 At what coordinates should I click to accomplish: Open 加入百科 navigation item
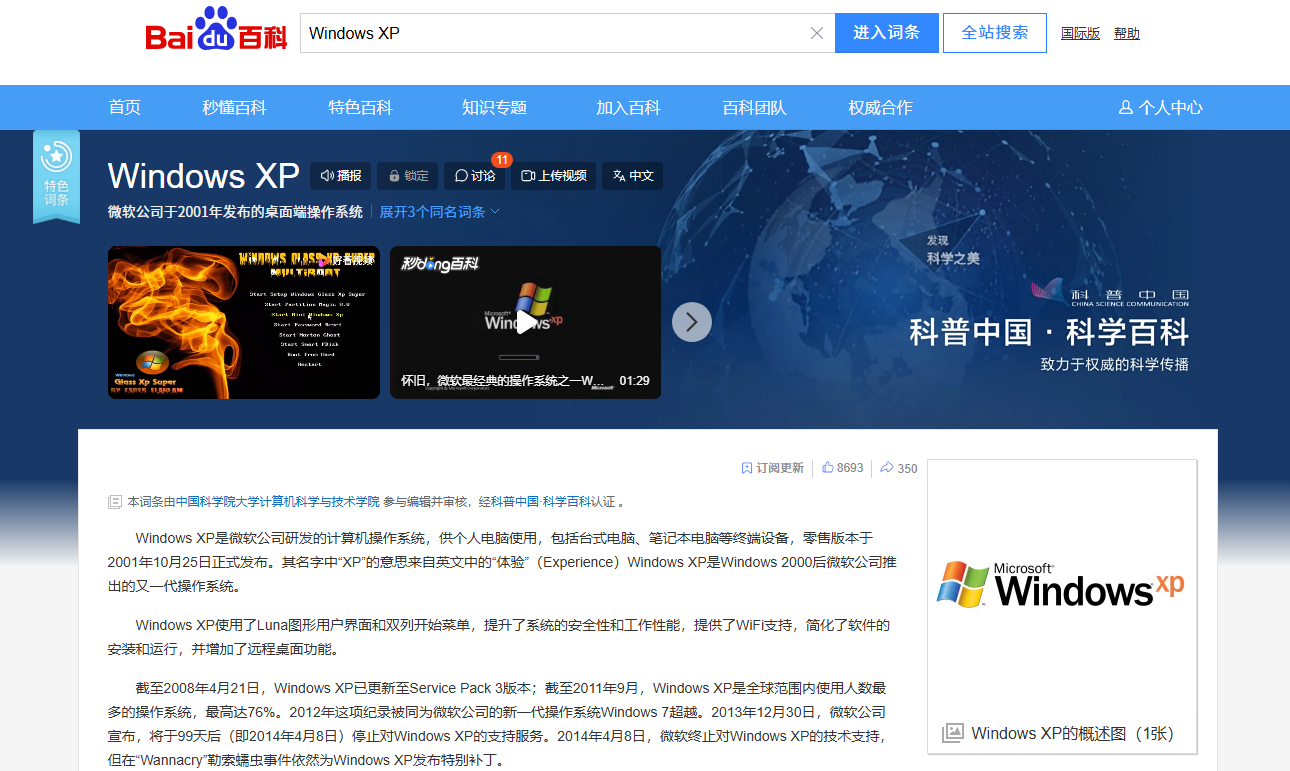[628, 107]
